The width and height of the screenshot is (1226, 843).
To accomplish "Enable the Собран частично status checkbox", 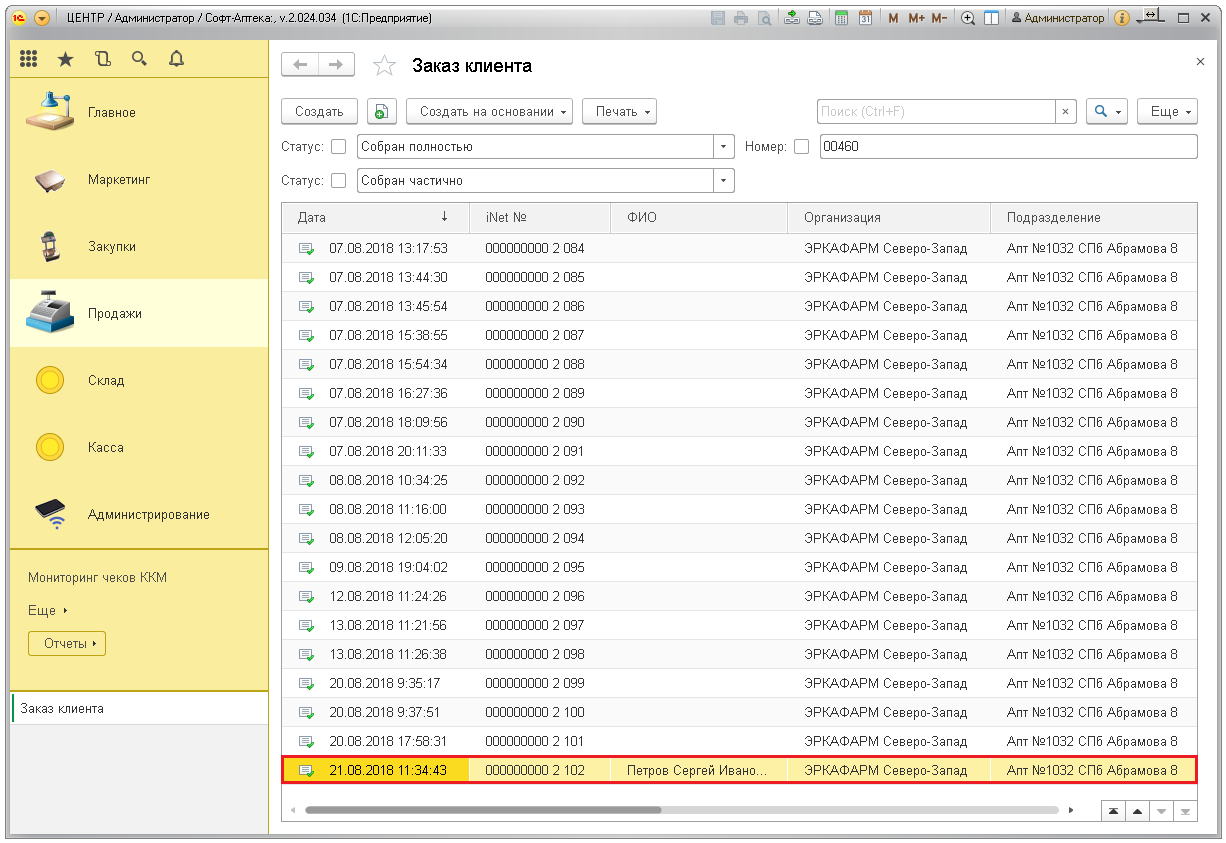I will click(338, 181).
